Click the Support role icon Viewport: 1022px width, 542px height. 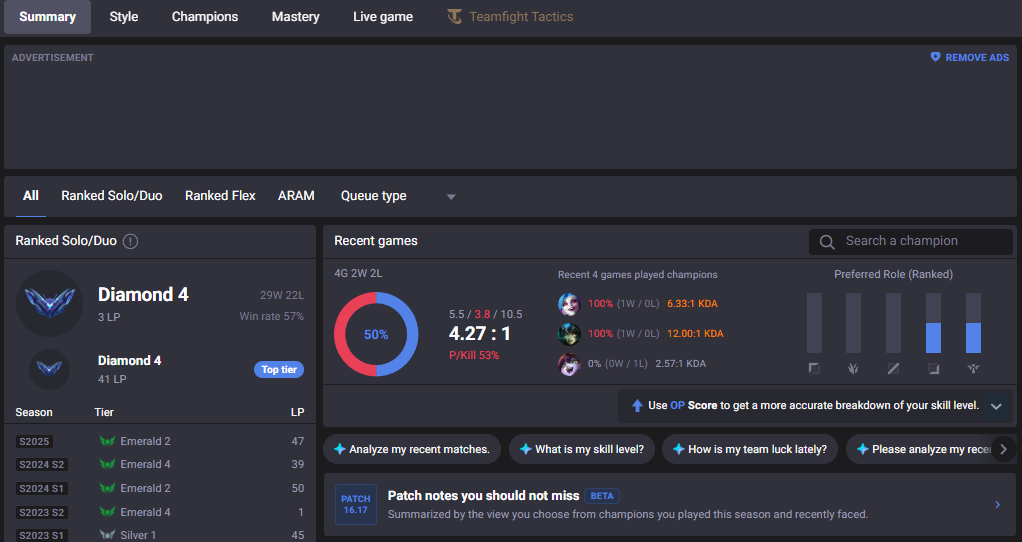coord(973,369)
